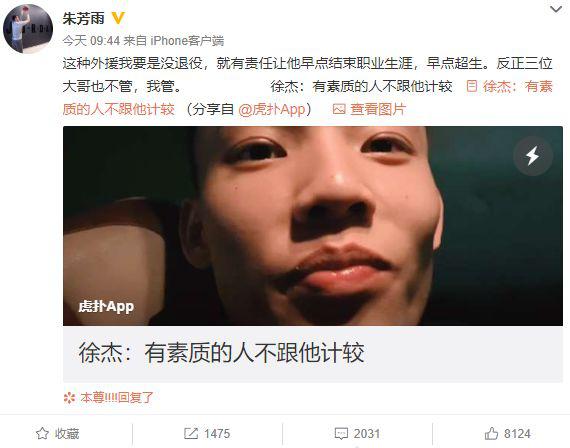Click the article document icon before 徐杰

click(x=471, y=87)
